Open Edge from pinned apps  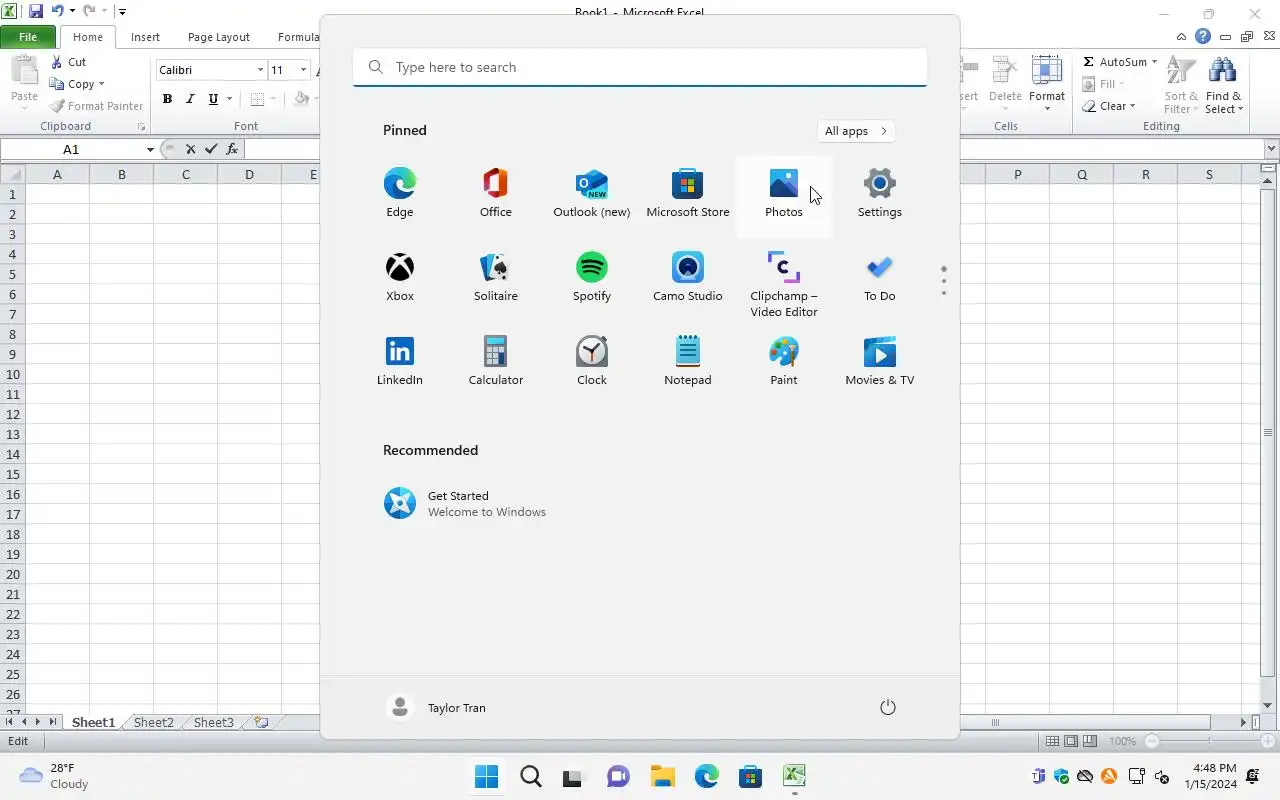pos(399,193)
